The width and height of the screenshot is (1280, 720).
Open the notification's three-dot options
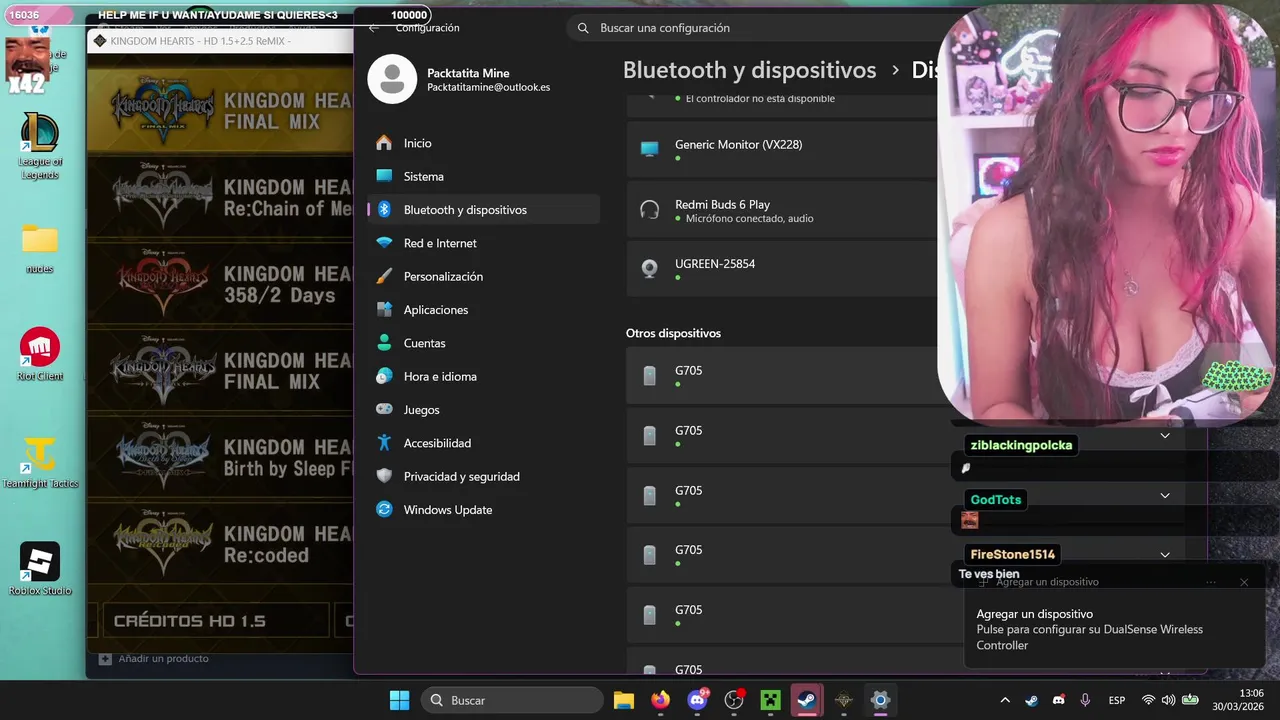point(1211,582)
